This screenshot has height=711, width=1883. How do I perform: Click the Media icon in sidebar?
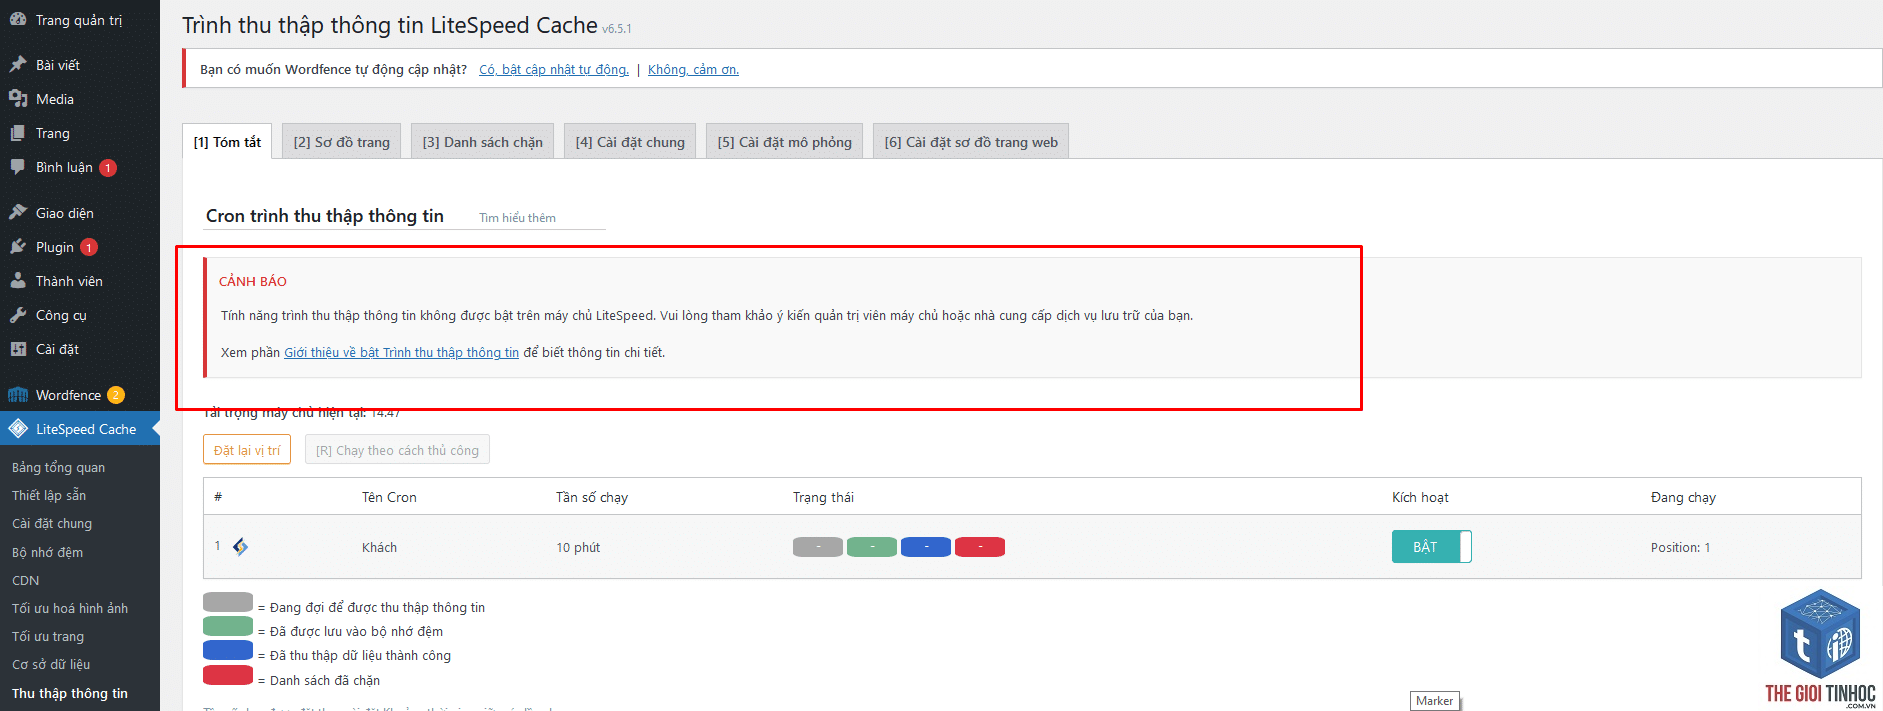(18, 98)
